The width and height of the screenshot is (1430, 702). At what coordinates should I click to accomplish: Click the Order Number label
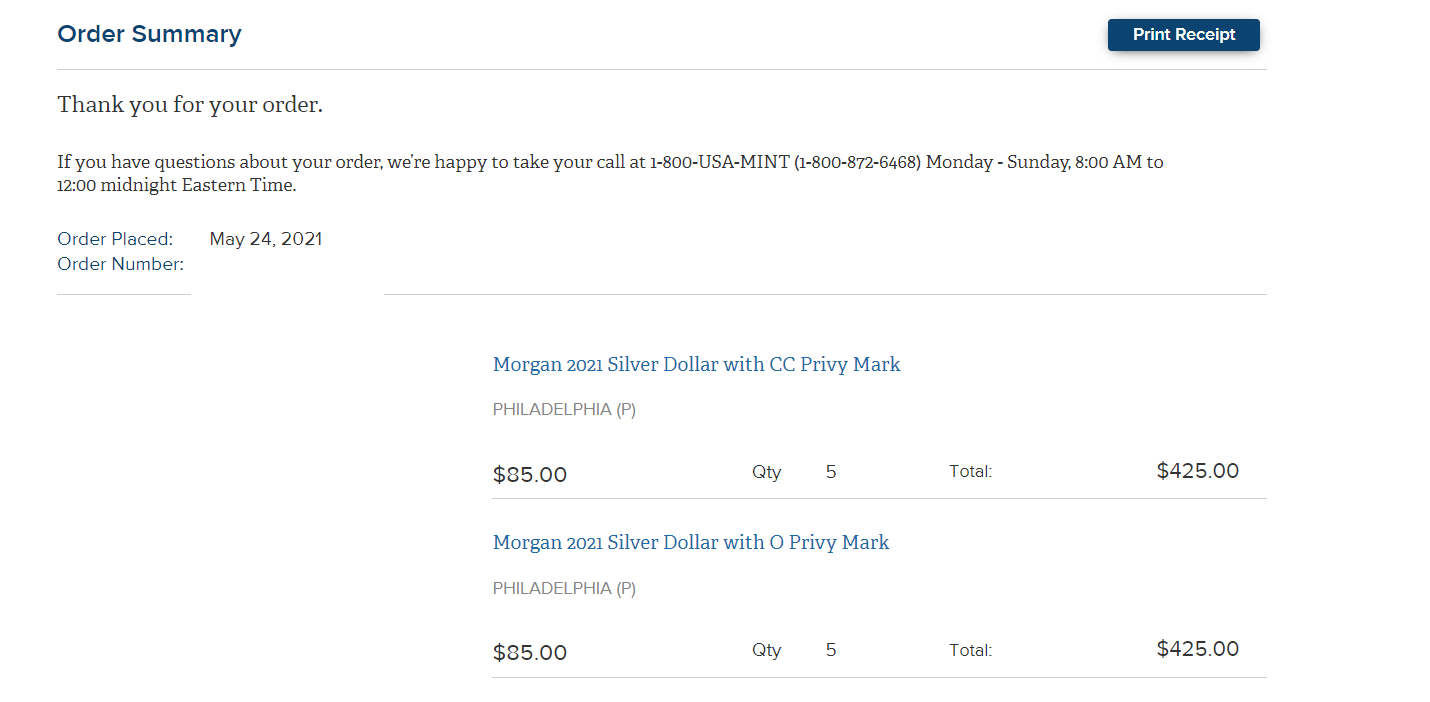pos(121,265)
